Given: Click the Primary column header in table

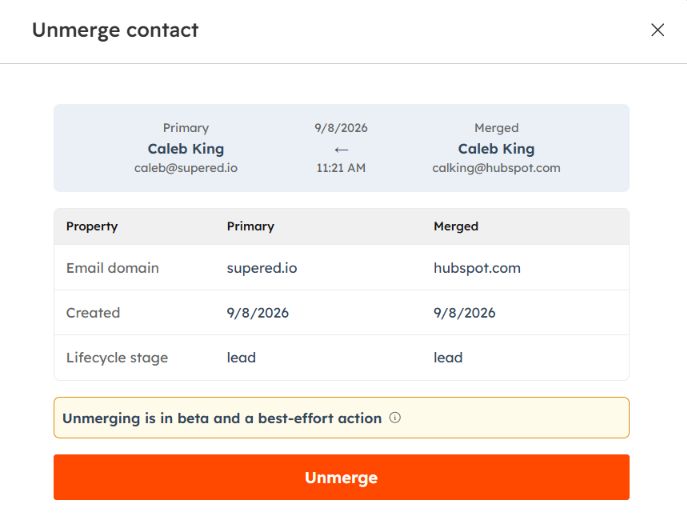Looking at the screenshot, I should click(x=250, y=226).
